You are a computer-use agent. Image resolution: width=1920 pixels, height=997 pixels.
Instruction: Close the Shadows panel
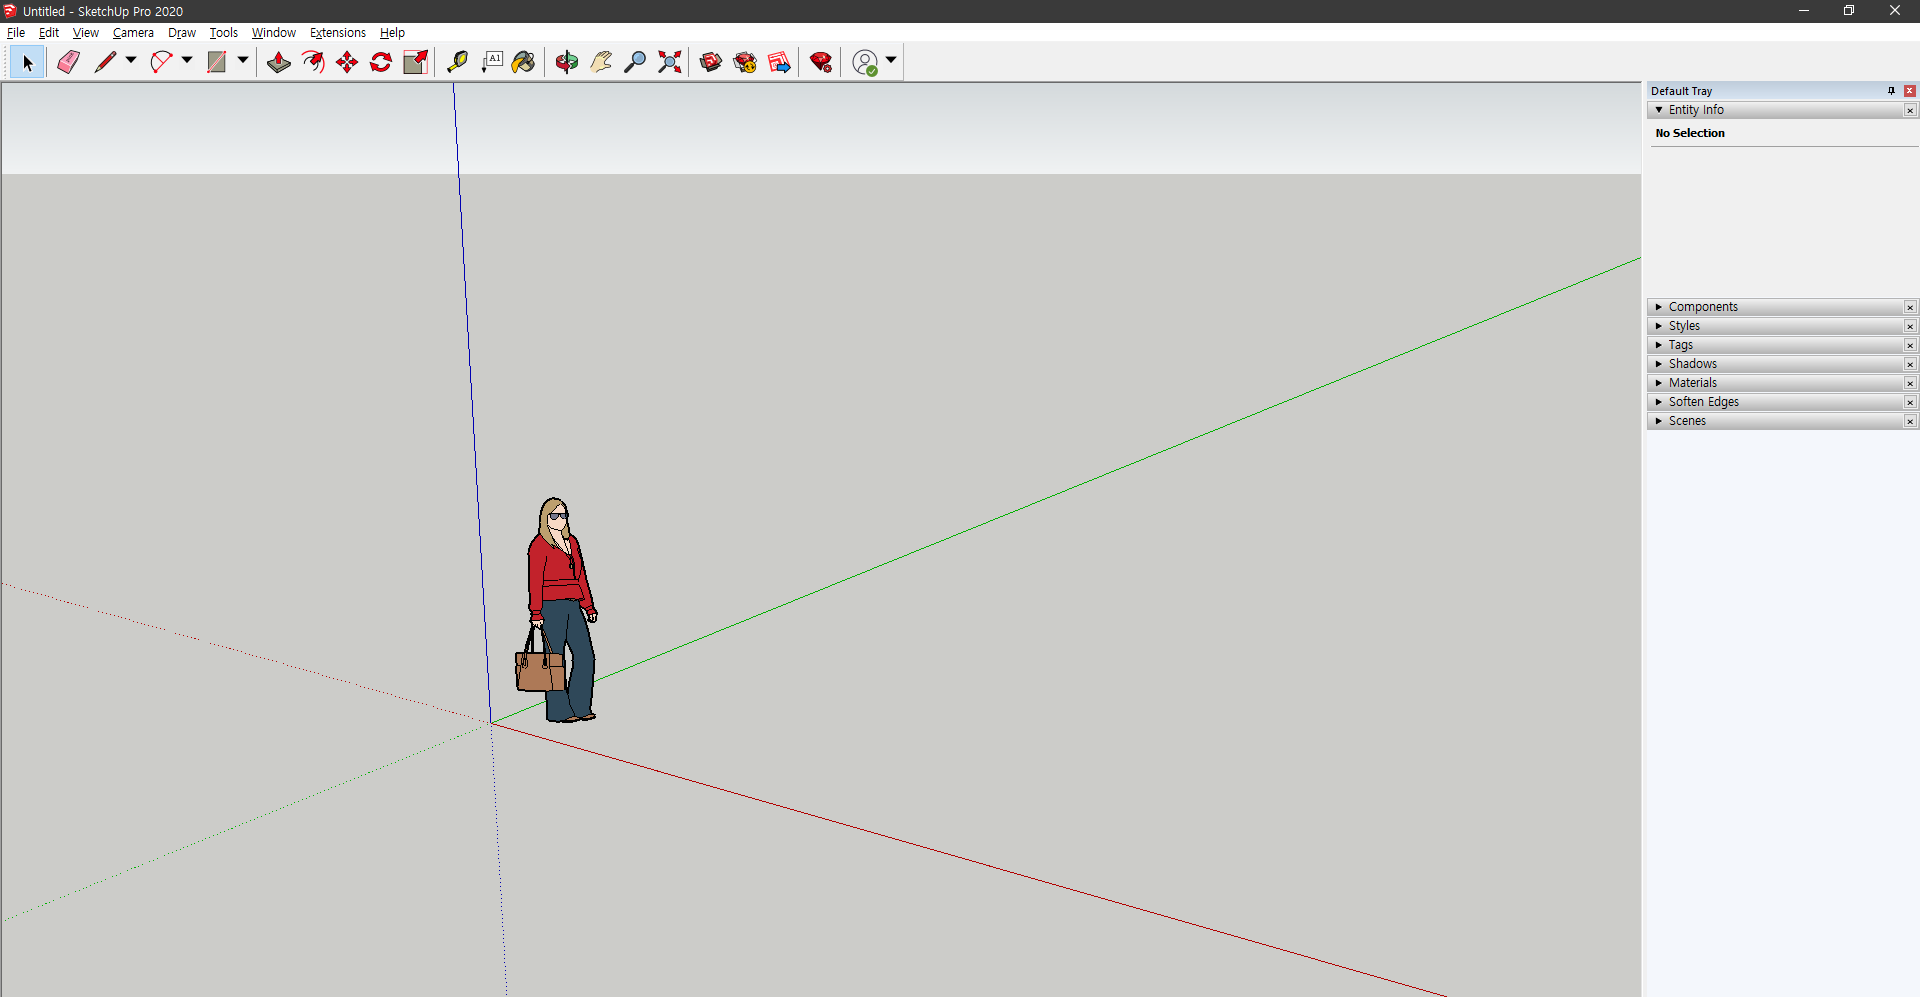point(1910,364)
